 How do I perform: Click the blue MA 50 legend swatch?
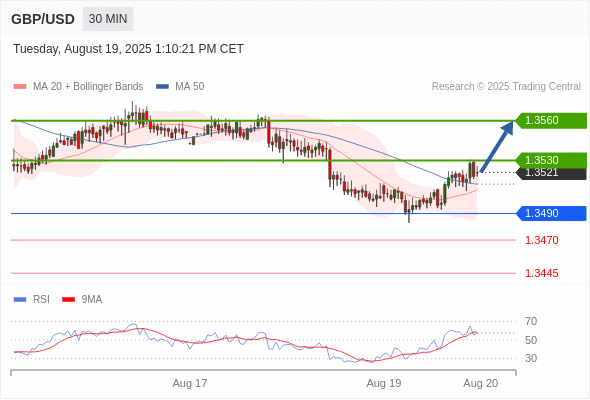pos(162,87)
